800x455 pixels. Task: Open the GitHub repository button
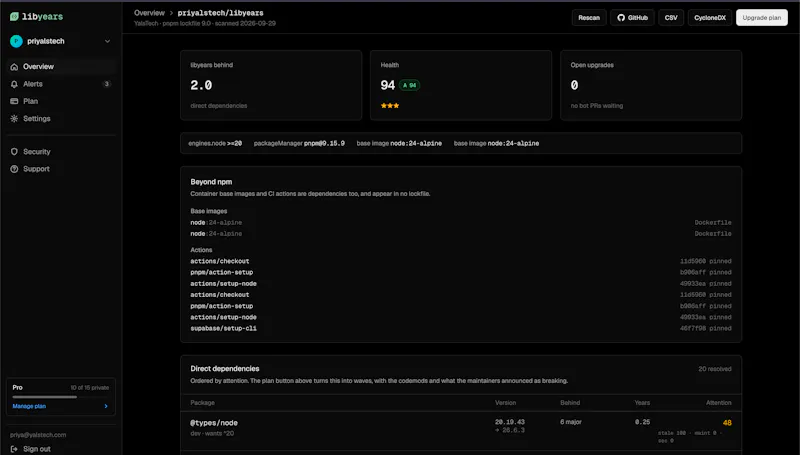(632, 17)
